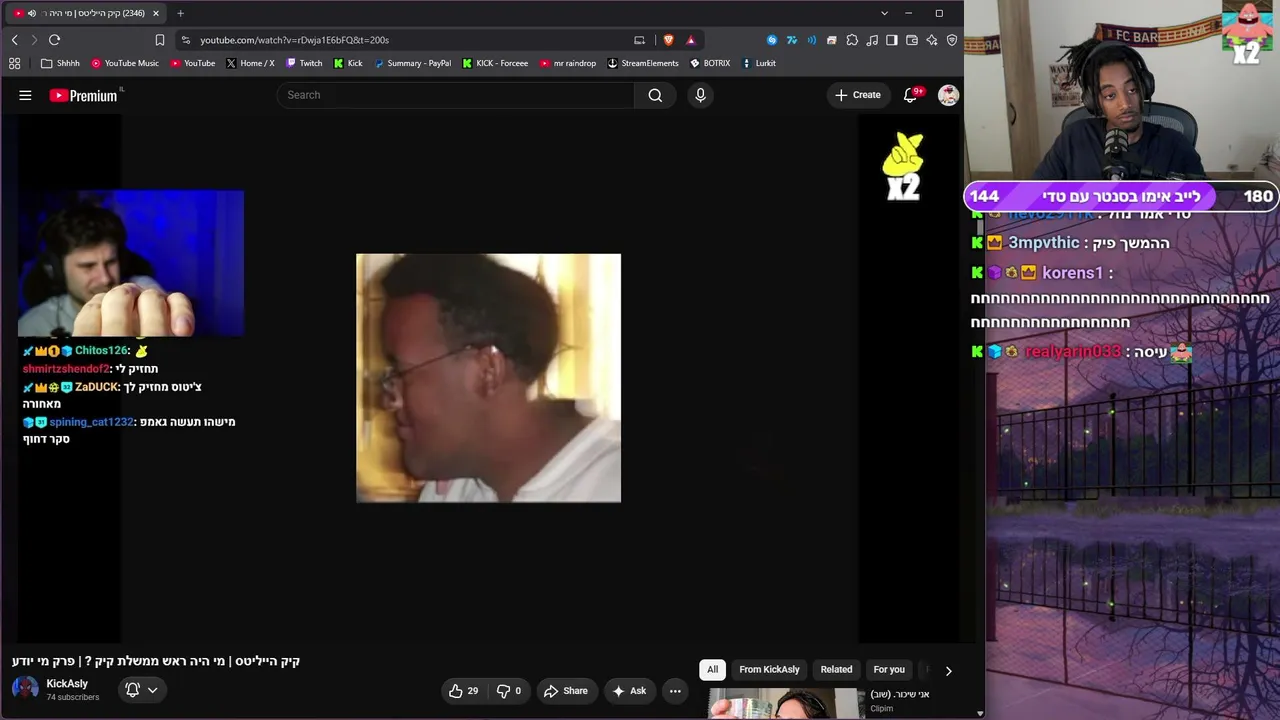Expand the subscription notification bell dropdown
The image size is (1280, 720).
coord(141,690)
